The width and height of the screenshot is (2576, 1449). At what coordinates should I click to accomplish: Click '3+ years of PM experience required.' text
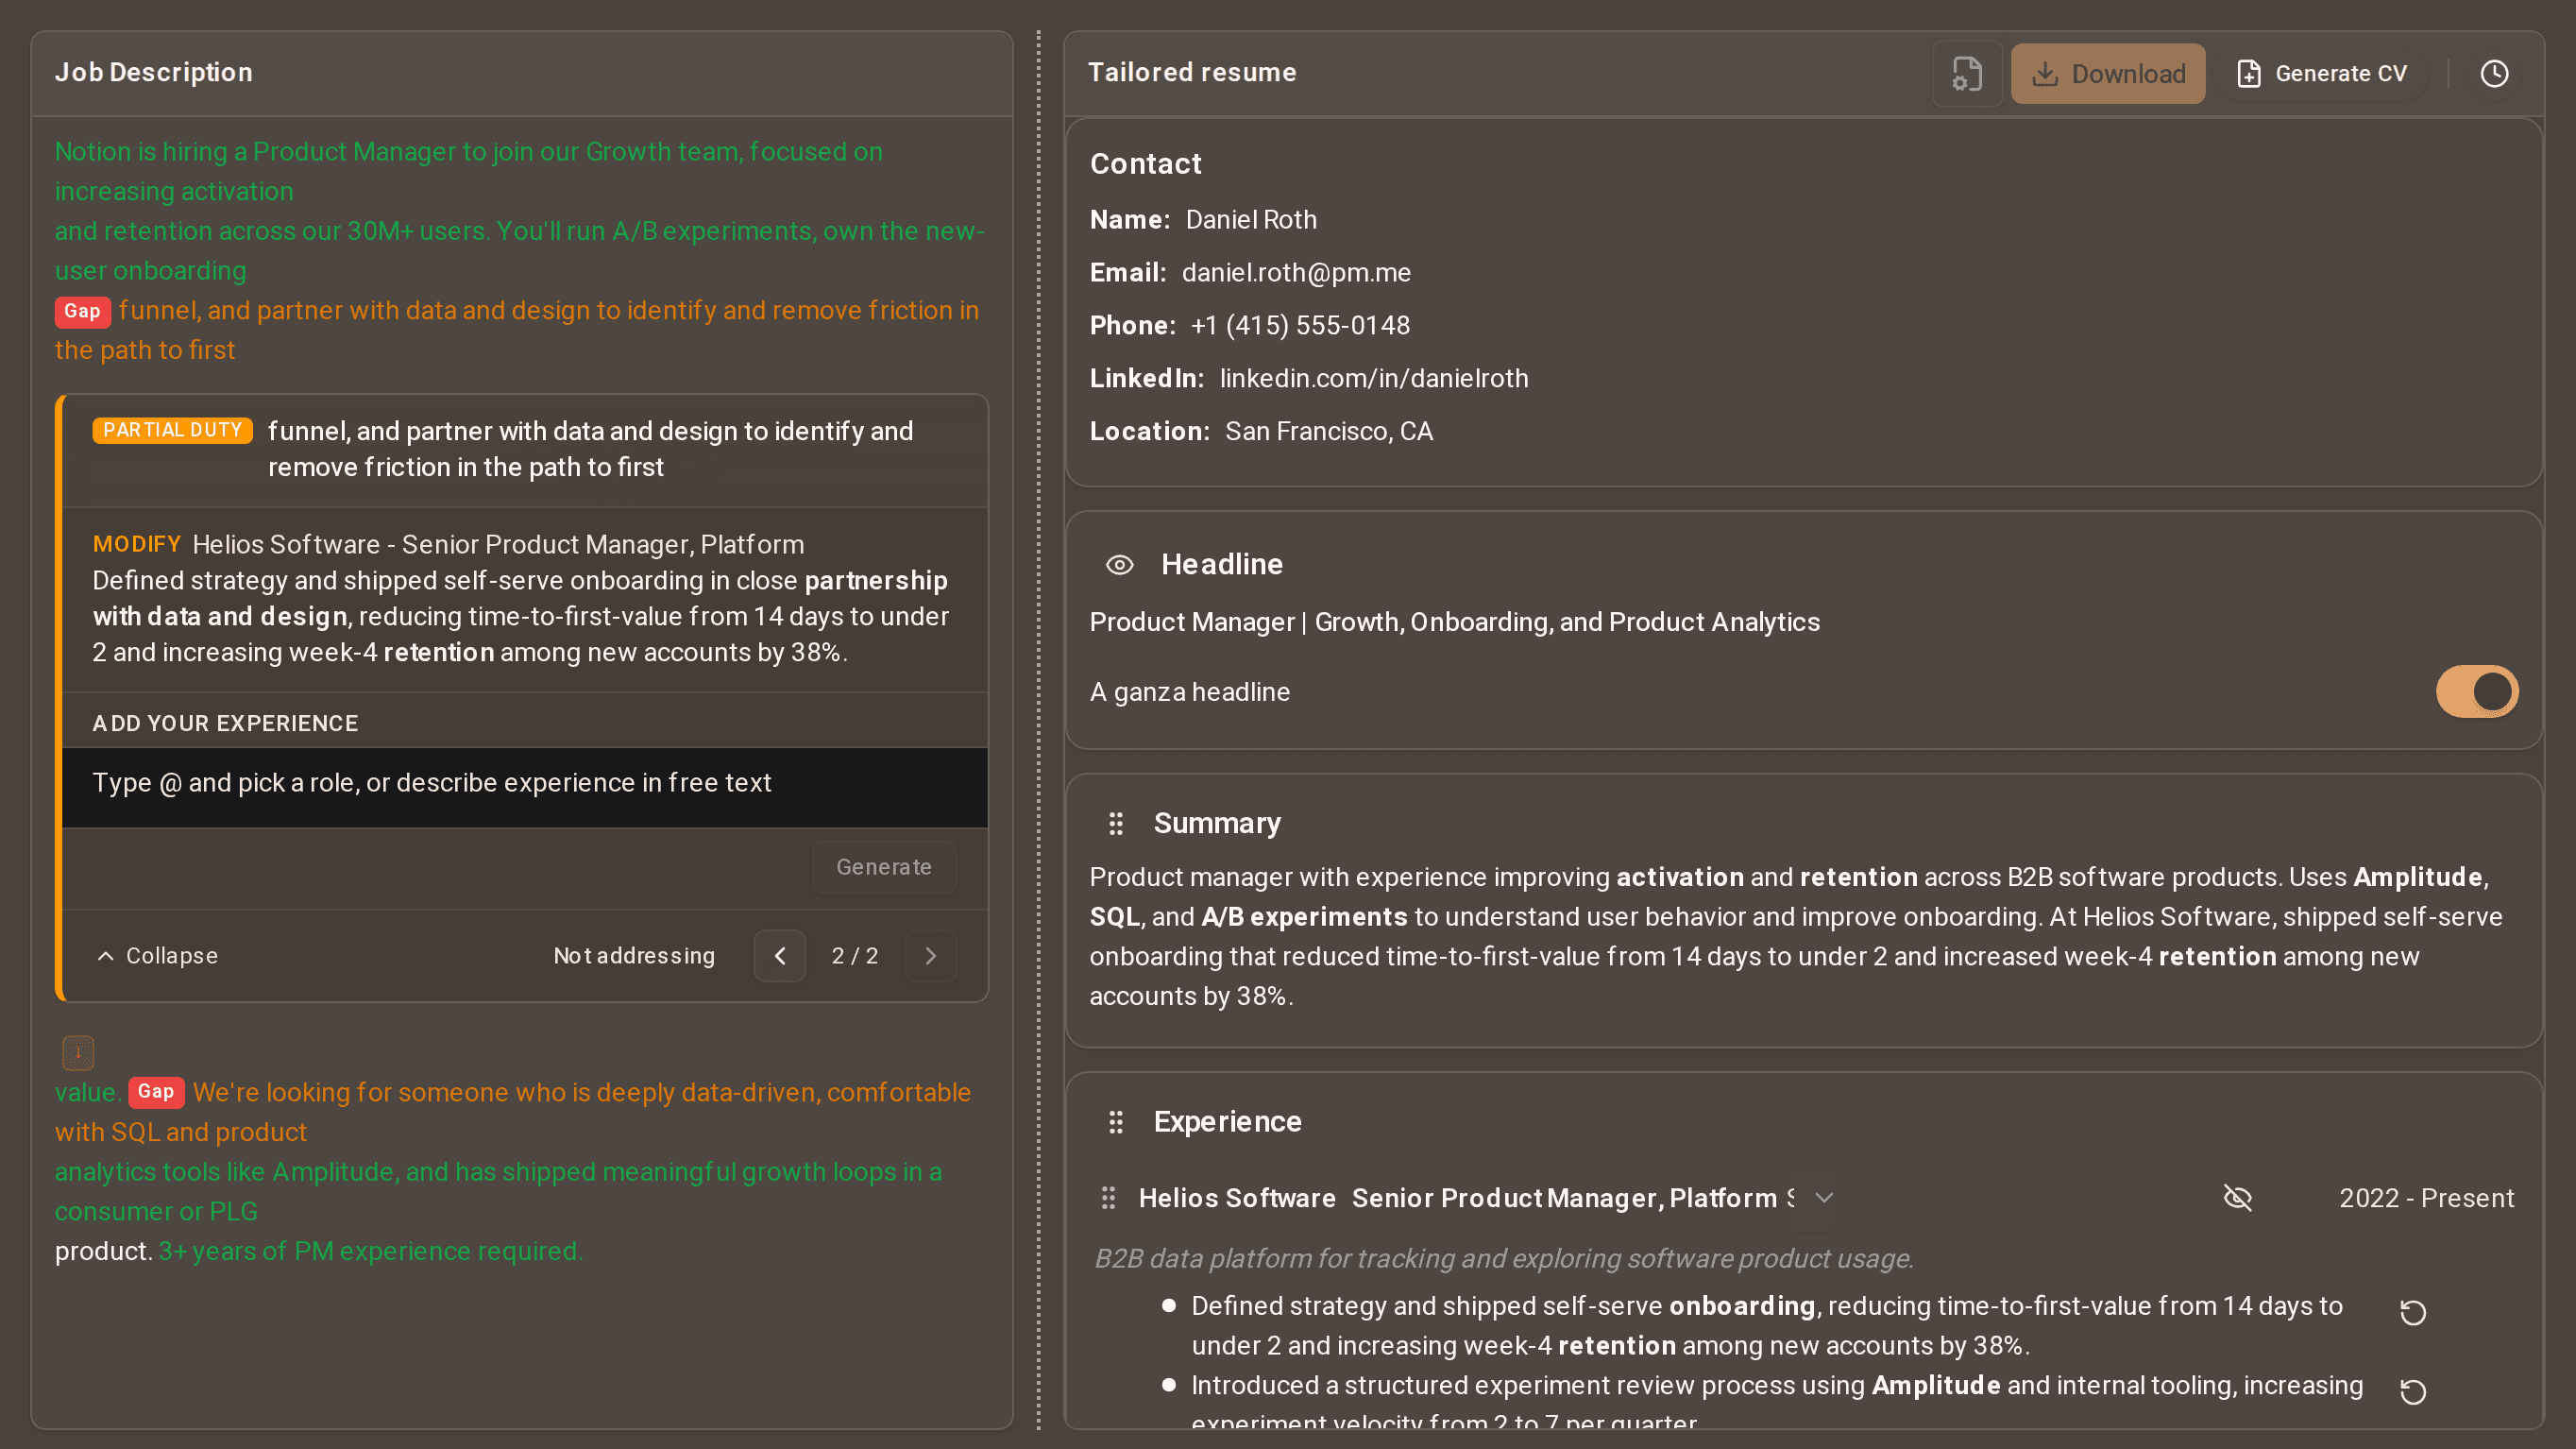coord(370,1251)
